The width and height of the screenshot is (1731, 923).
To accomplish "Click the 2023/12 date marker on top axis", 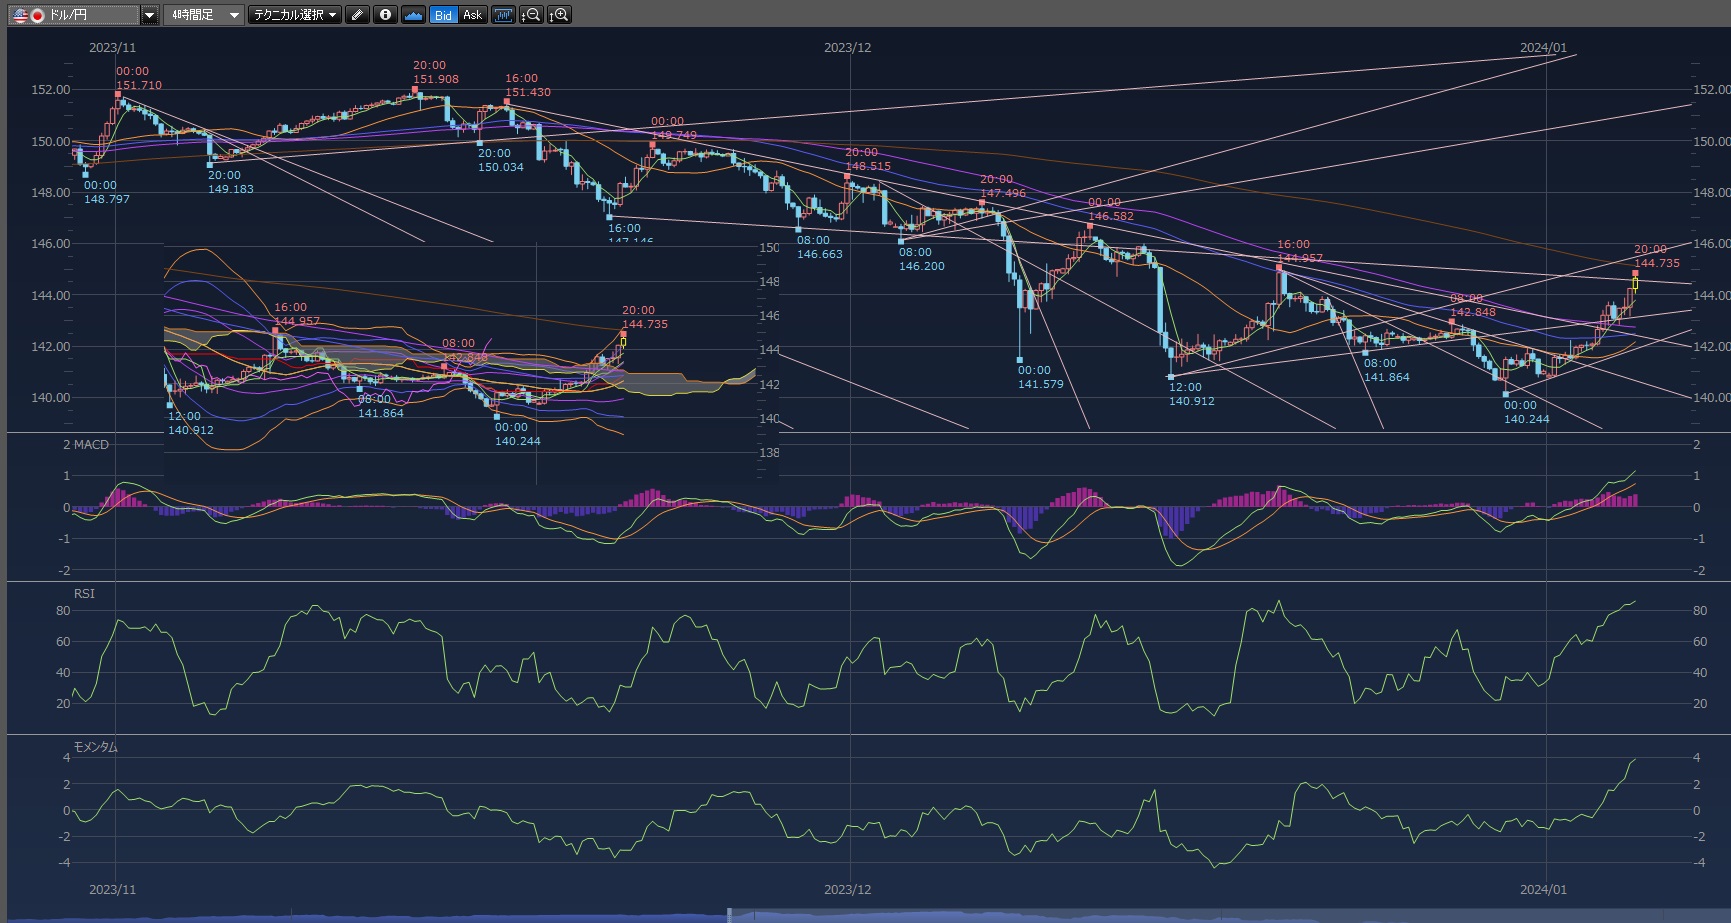I will 847,48.
